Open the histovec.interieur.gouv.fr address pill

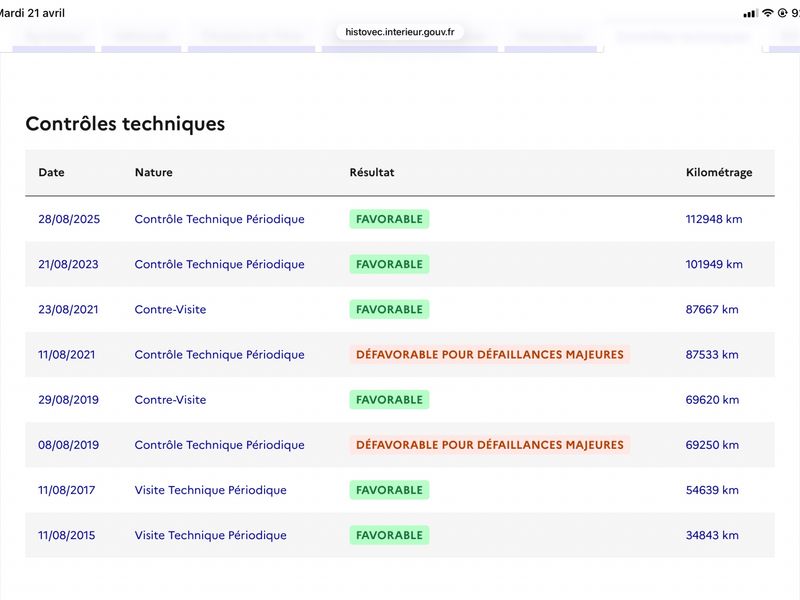tap(399, 32)
